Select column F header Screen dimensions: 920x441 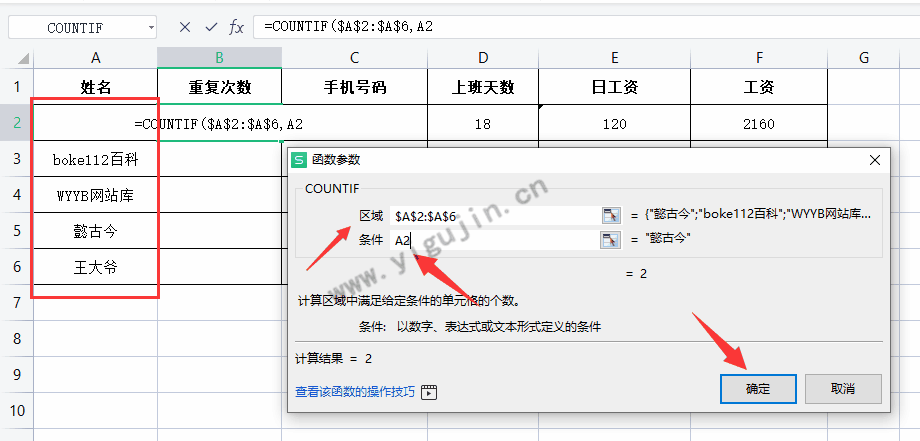point(759,57)
